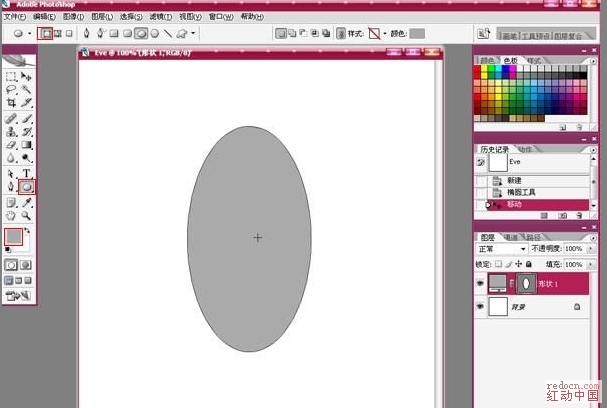Open blend mode dropdown 正常
Image resolution: width=607 pixels, height=408 pixels.
pos(501,249)
